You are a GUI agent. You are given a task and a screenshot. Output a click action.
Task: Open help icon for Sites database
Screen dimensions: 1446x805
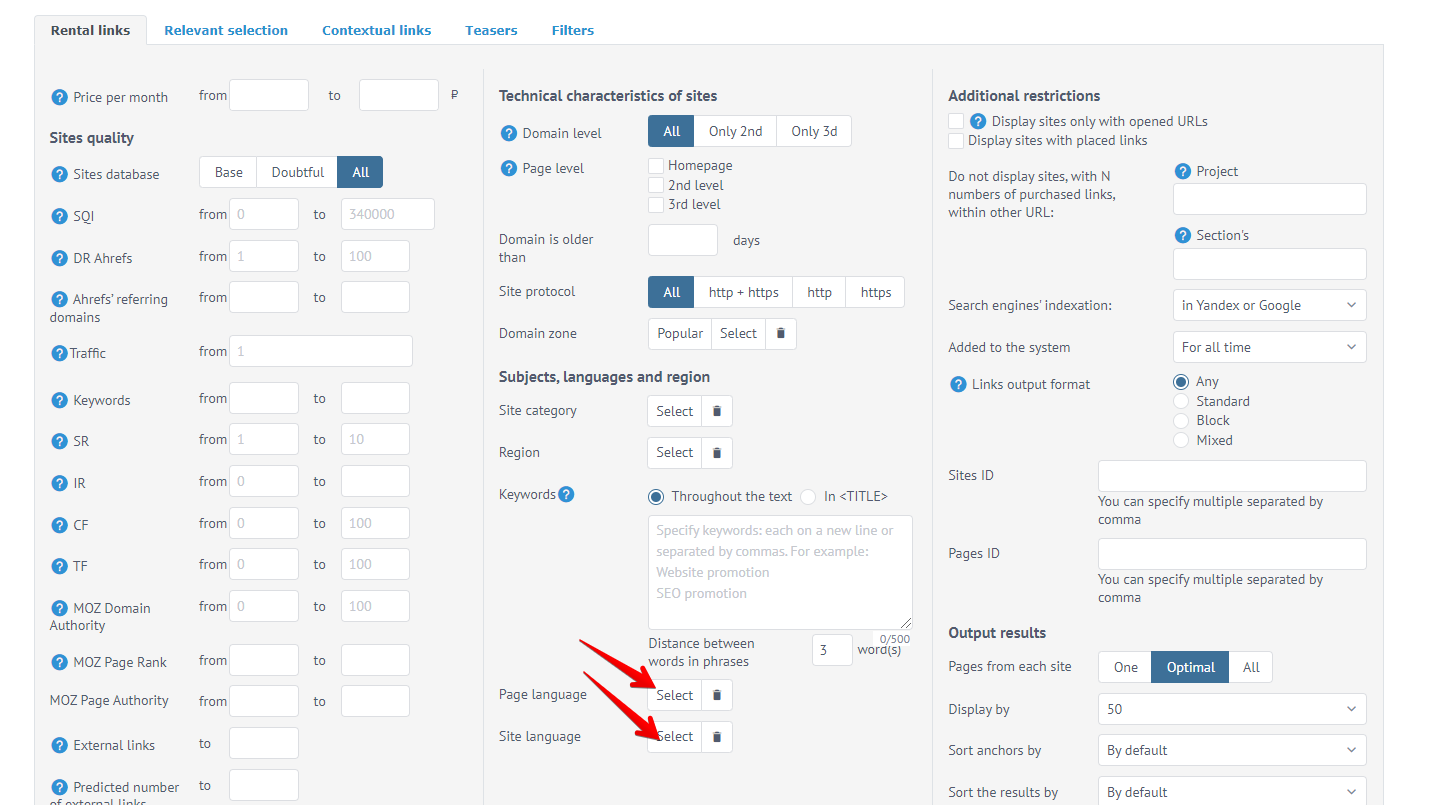click(59, 174)
